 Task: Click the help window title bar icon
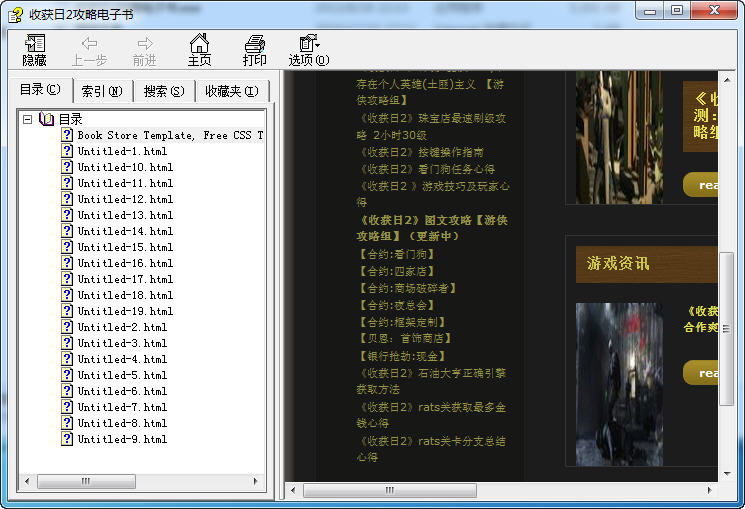(15, 15)
